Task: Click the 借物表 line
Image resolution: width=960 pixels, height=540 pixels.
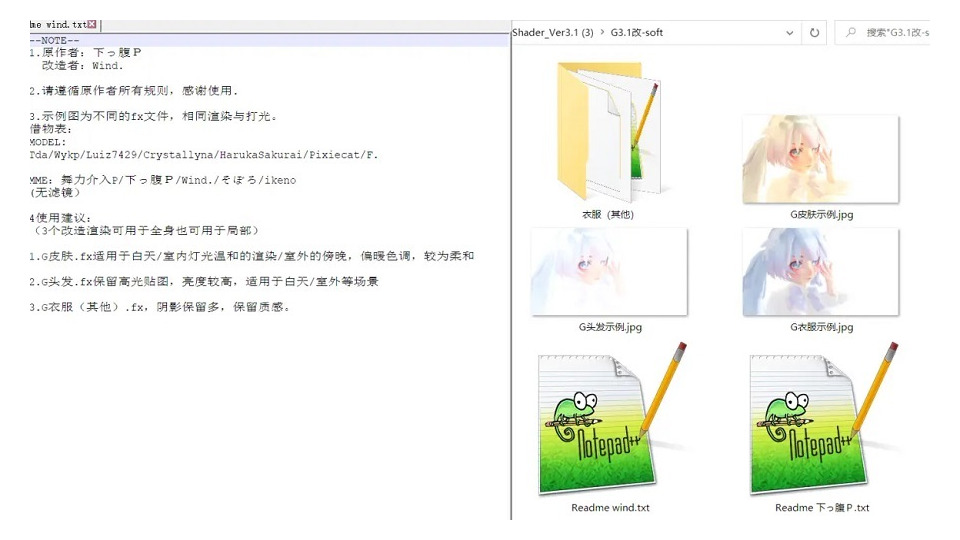Action: tap(51, 129)
